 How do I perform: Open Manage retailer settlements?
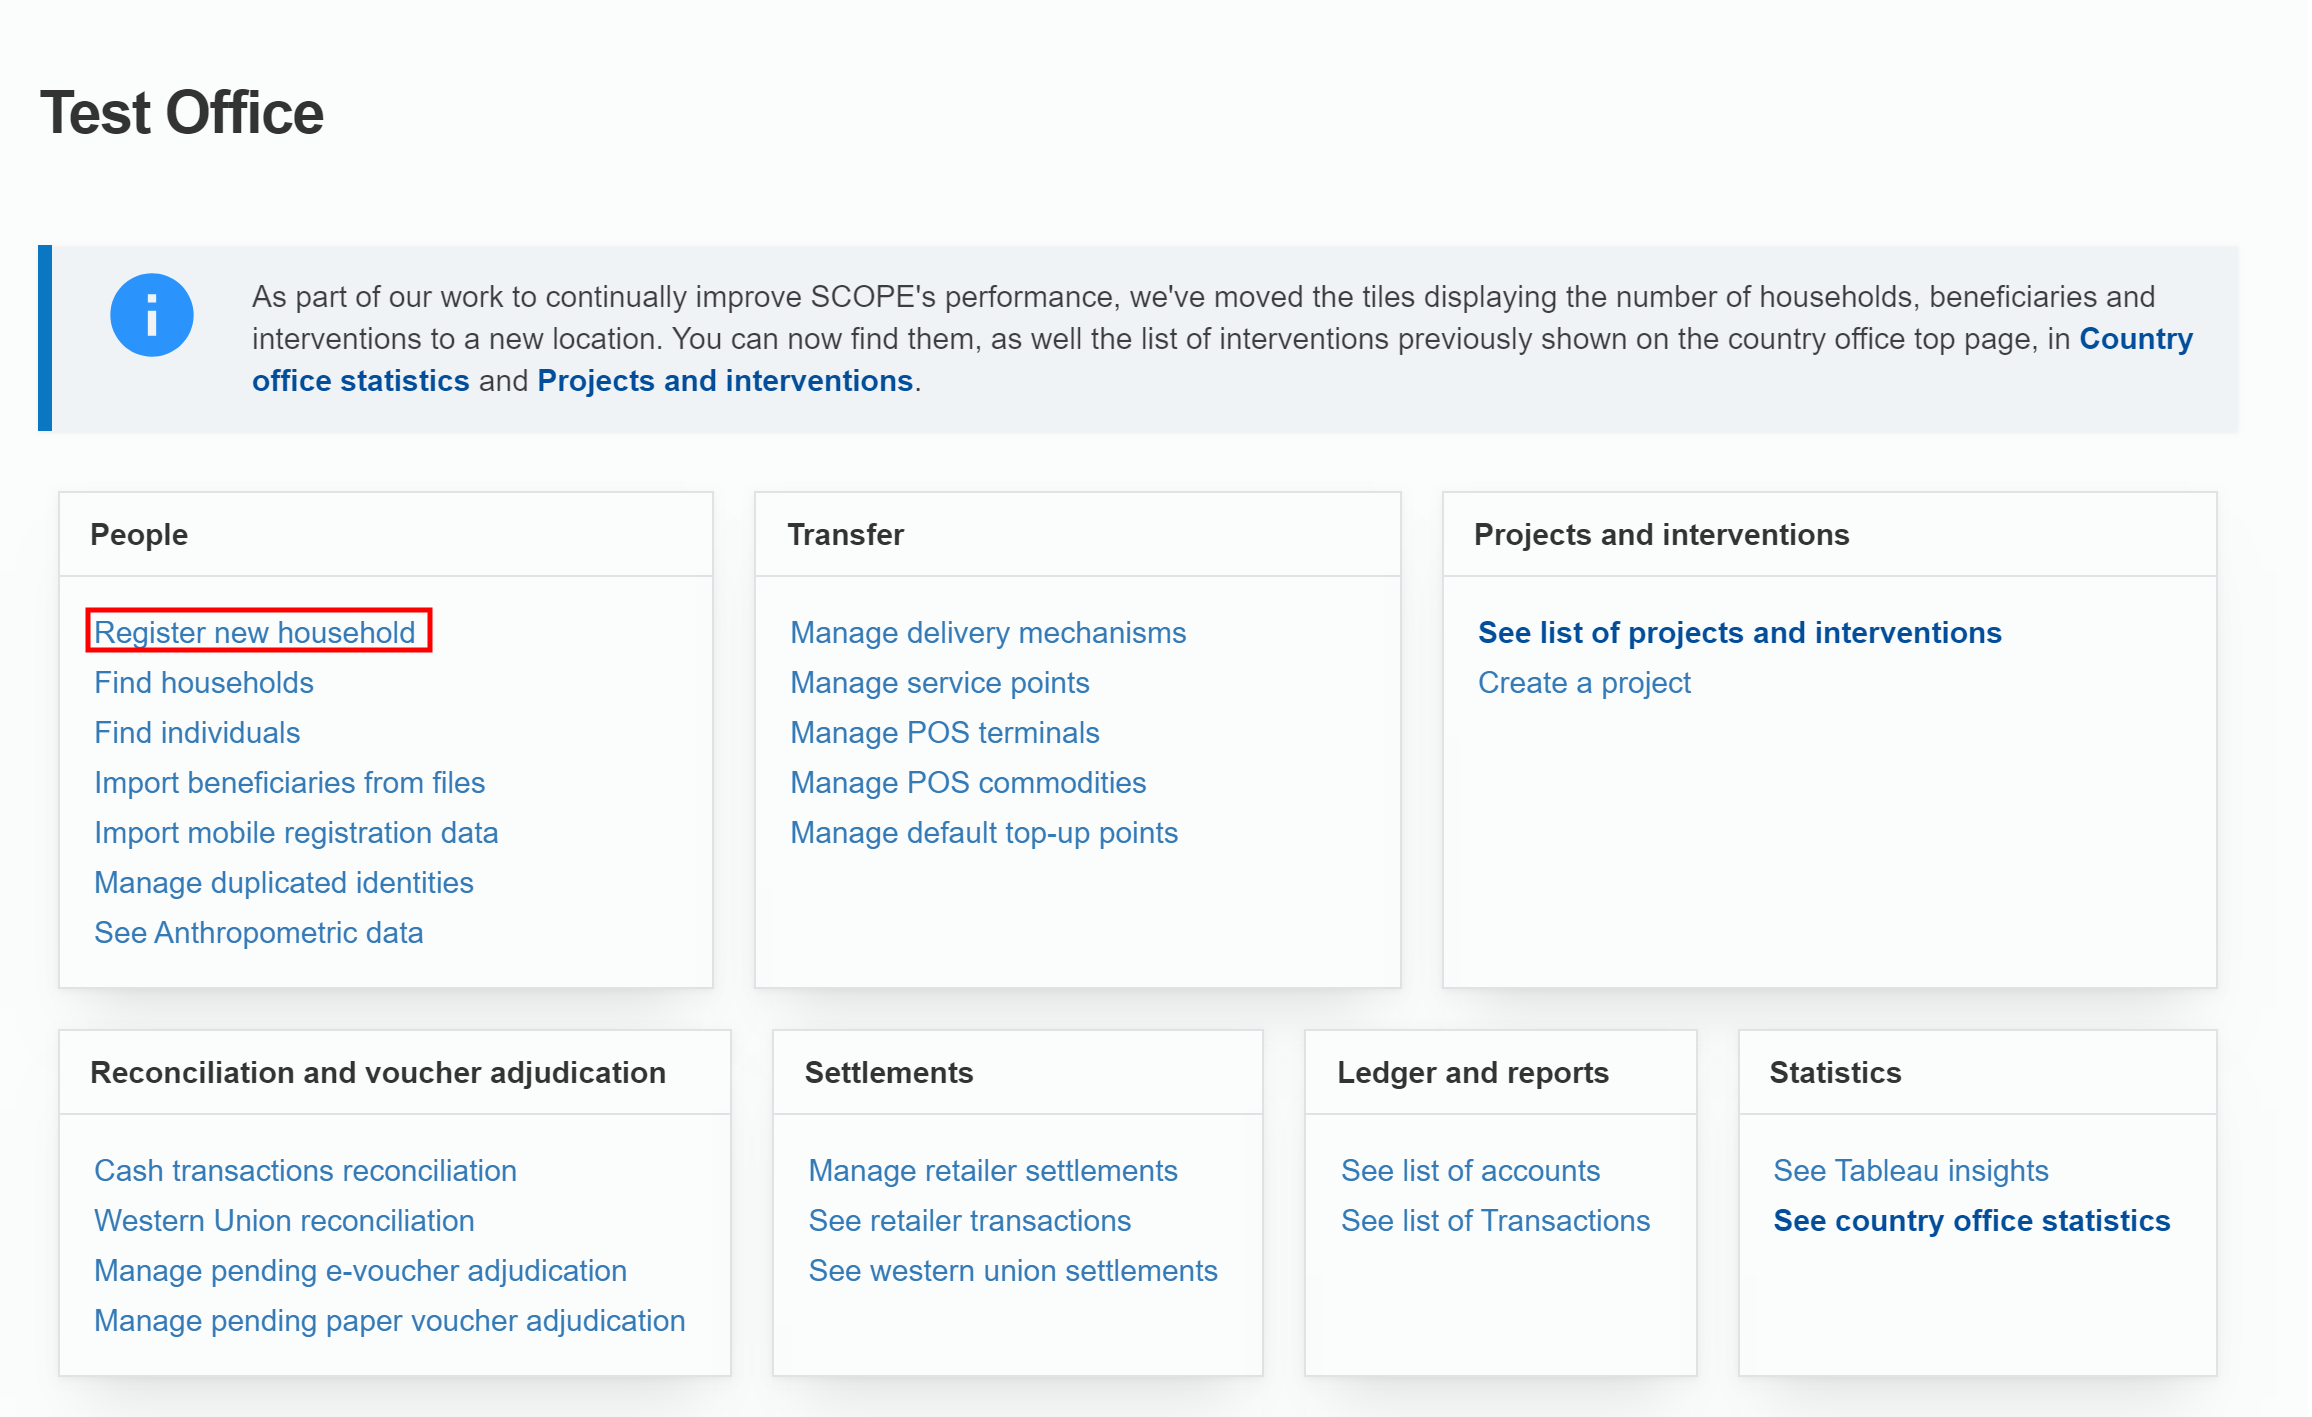tap(993, 1170)
